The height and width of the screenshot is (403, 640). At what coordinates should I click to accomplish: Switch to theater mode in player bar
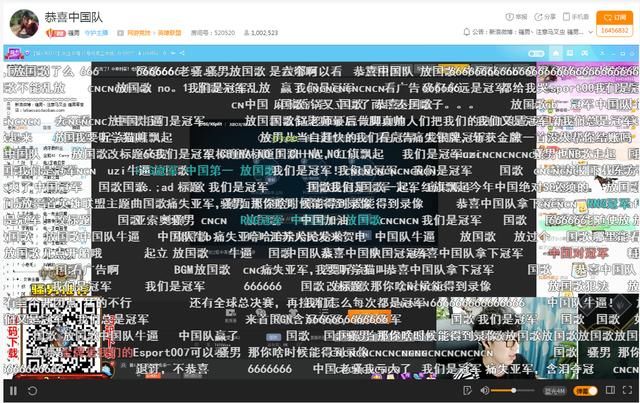(610, 390)
